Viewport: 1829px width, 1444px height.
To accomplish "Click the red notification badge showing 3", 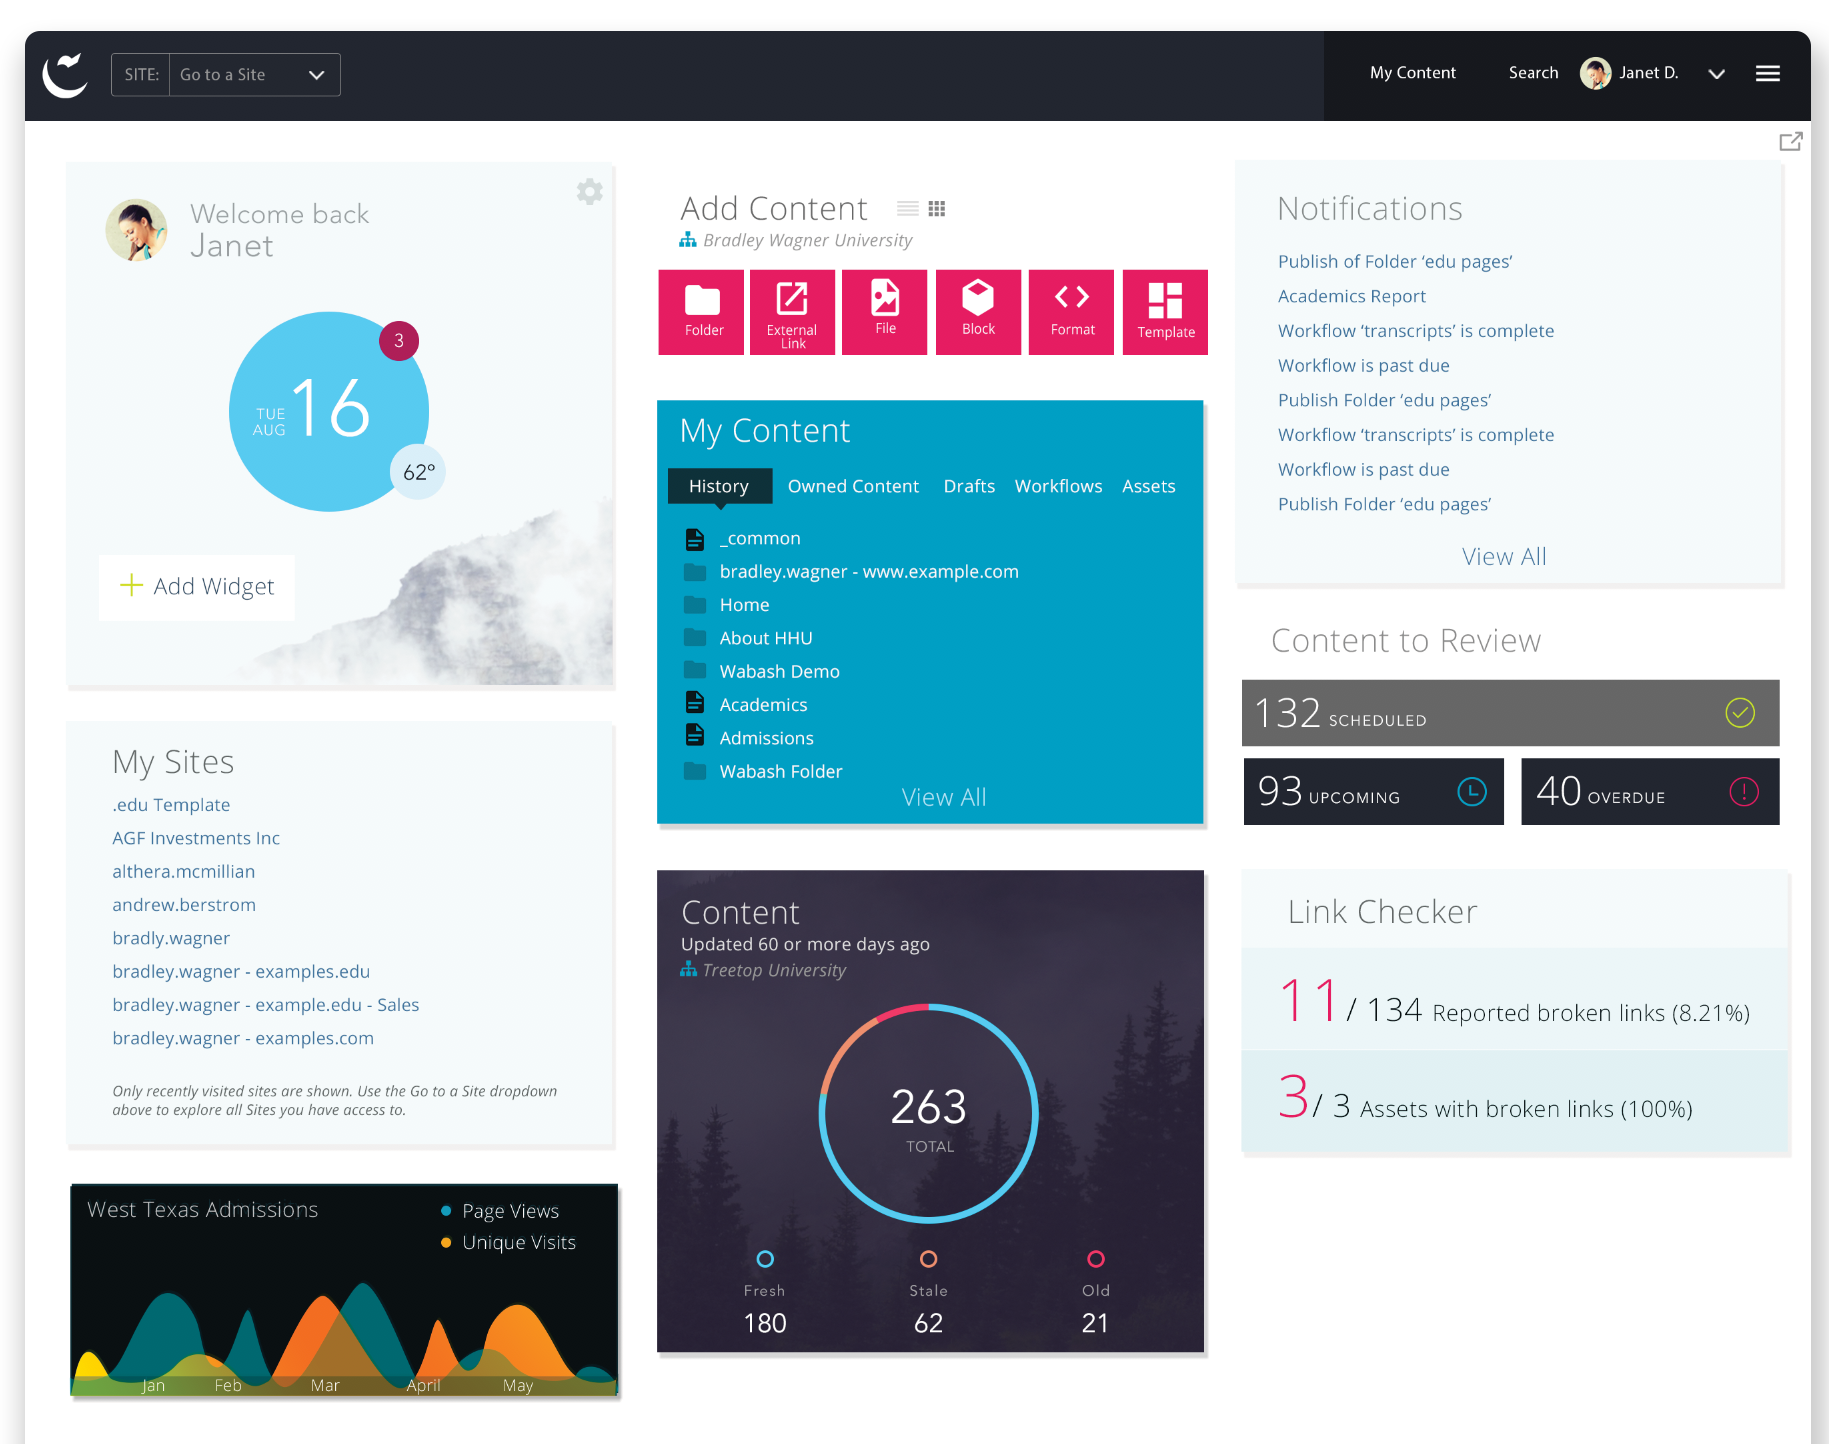I will (x=399, y=341).
